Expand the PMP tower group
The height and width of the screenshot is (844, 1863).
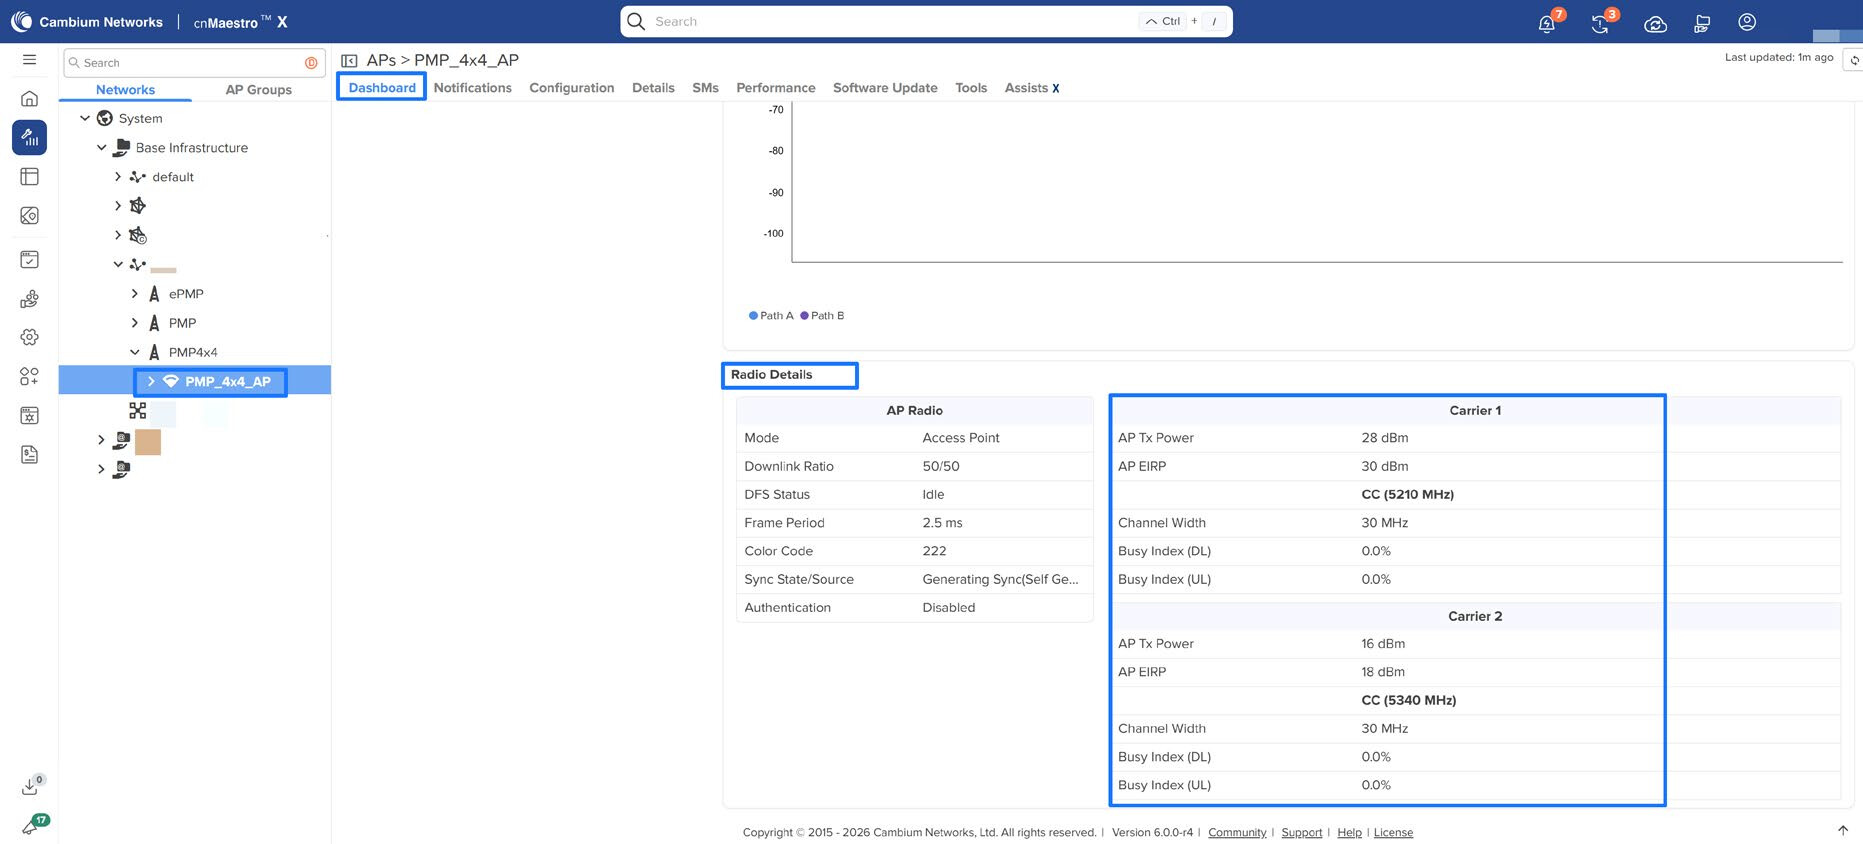(x=135, y=323)
